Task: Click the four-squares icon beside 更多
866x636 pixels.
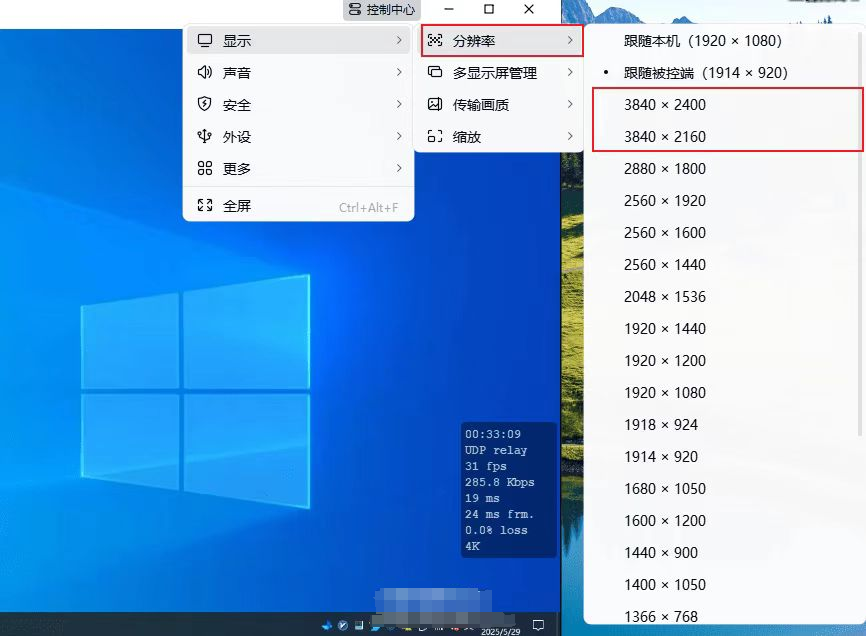Action: 205,169
